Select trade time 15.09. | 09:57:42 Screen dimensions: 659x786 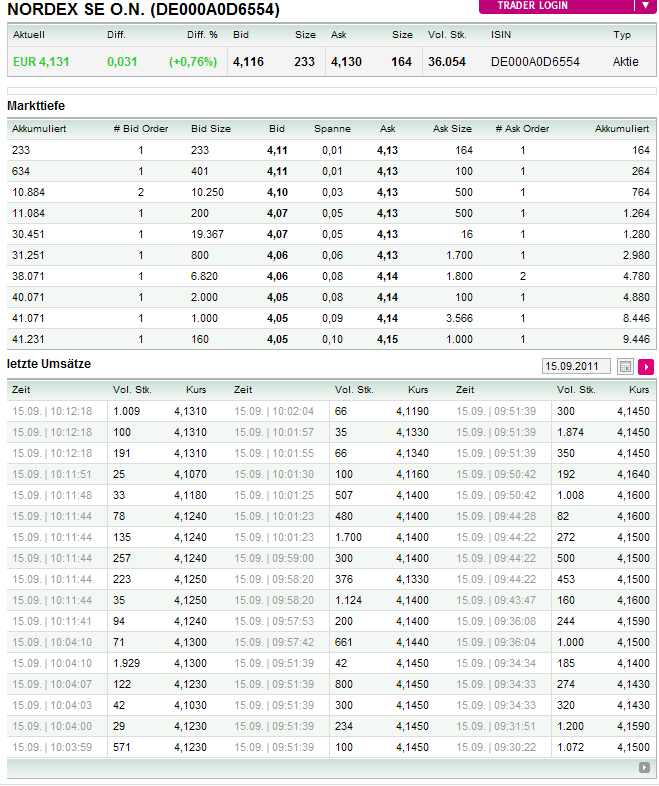point(274,643)
